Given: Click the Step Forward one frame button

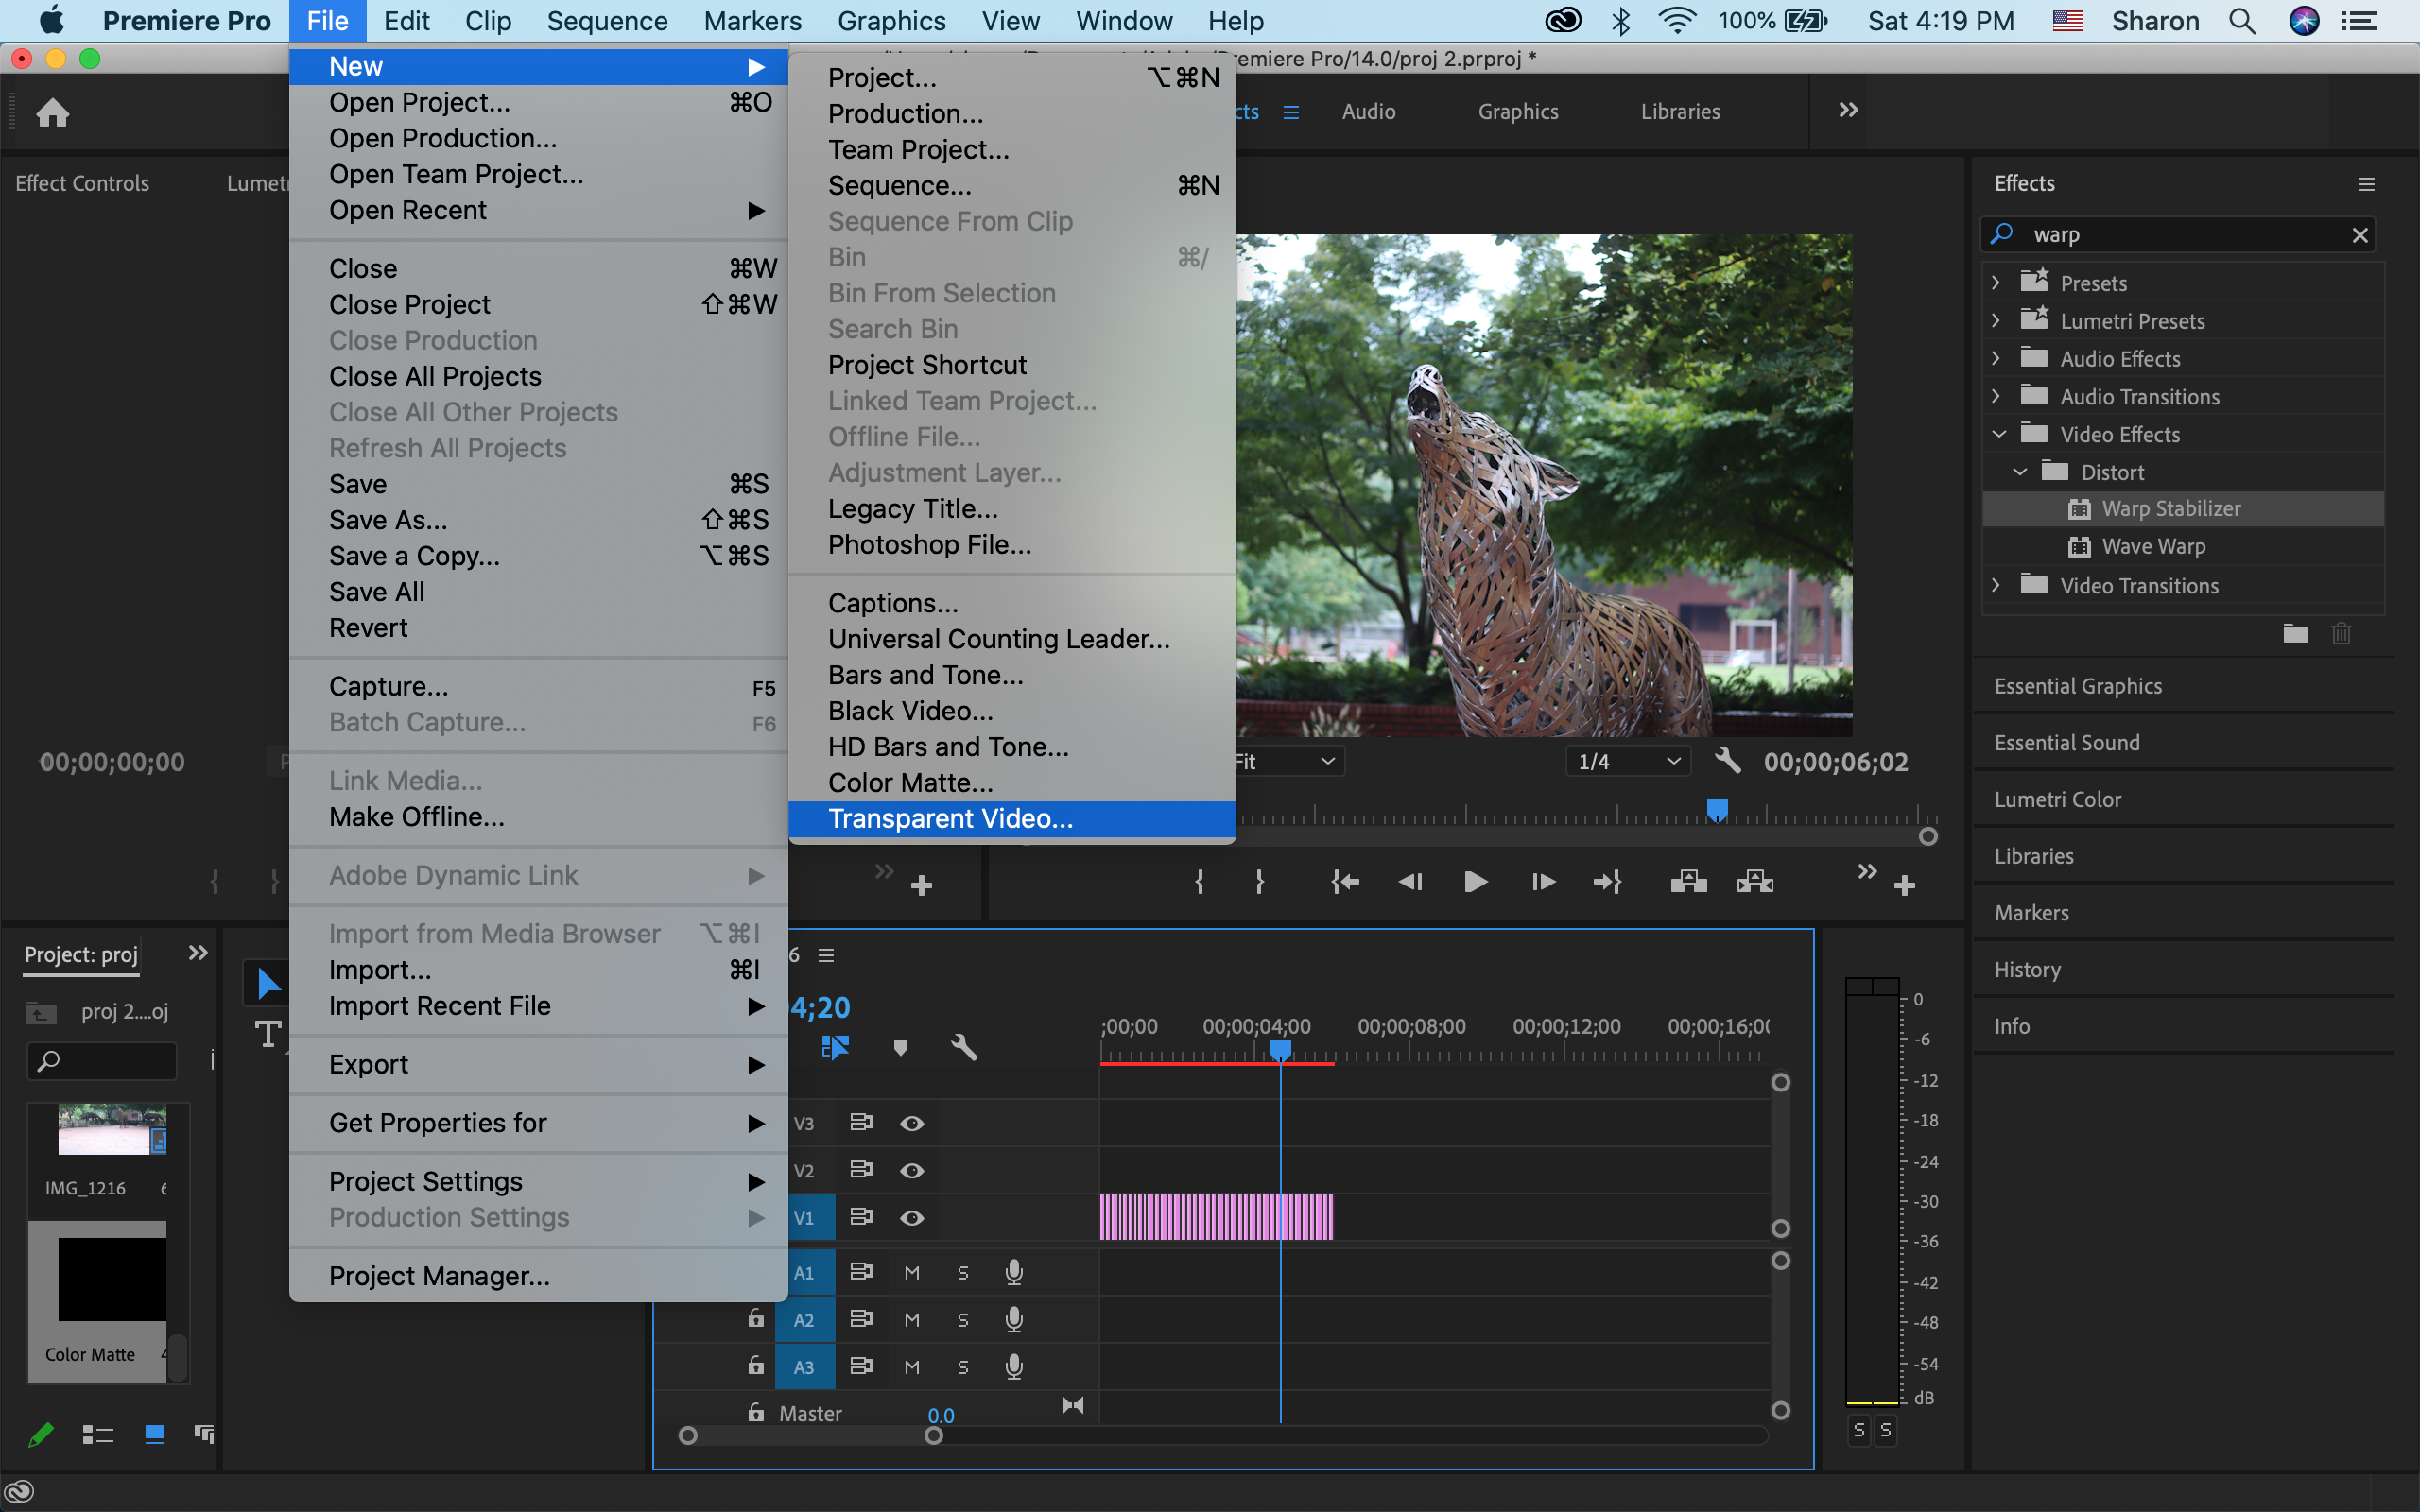Looking at the screenshot, I should pyautogui.click(x=1542, y=881).
